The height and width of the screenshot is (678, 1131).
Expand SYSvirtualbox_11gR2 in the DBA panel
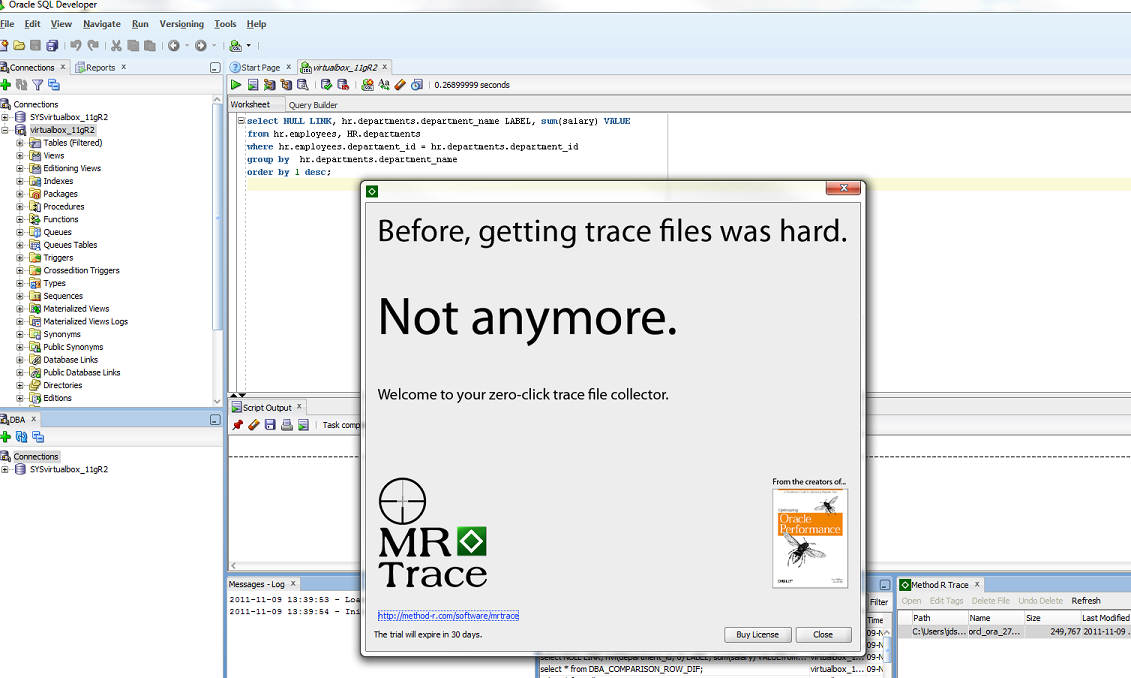[x=5, y=470]
